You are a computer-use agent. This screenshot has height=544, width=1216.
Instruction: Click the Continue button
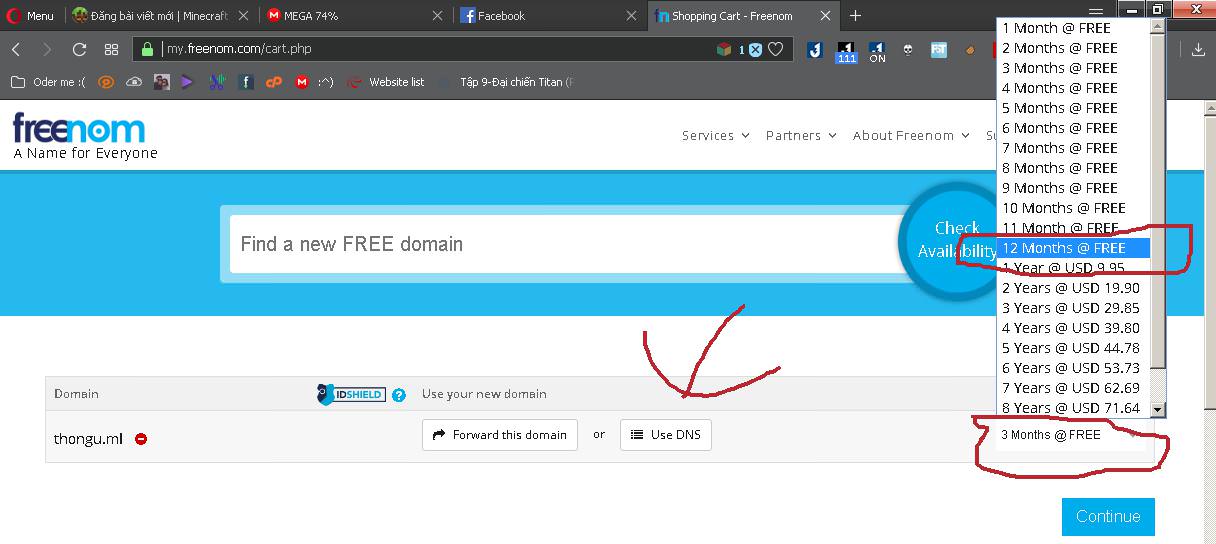[x=1108, y=517]
